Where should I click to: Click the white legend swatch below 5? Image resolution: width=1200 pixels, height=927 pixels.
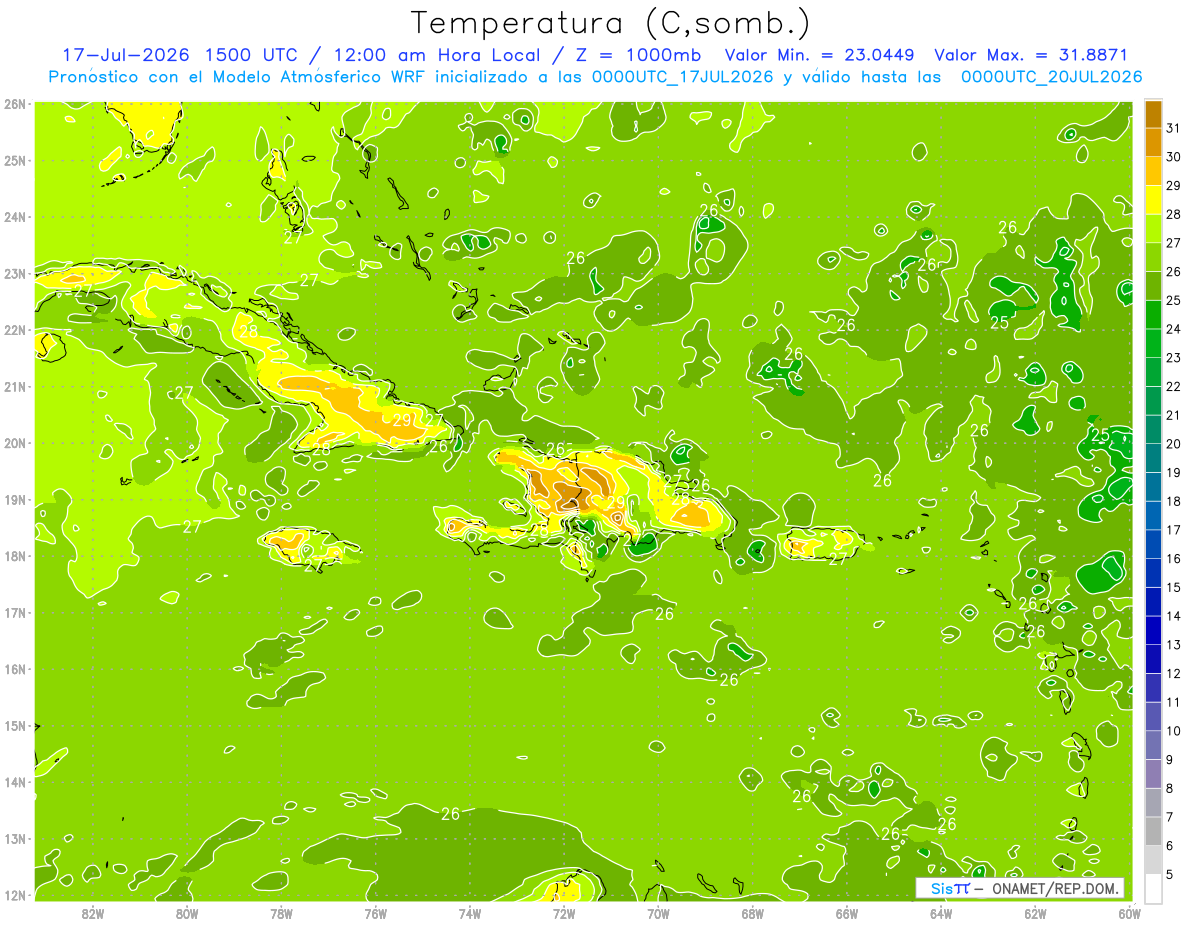click(x=1154, y=888)
